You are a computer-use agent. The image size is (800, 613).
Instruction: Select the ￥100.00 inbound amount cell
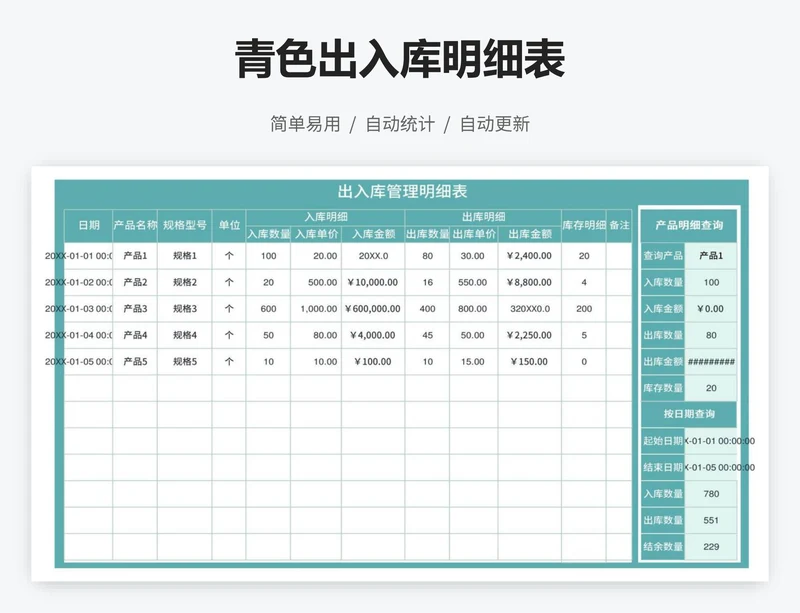tap(373, 362)
